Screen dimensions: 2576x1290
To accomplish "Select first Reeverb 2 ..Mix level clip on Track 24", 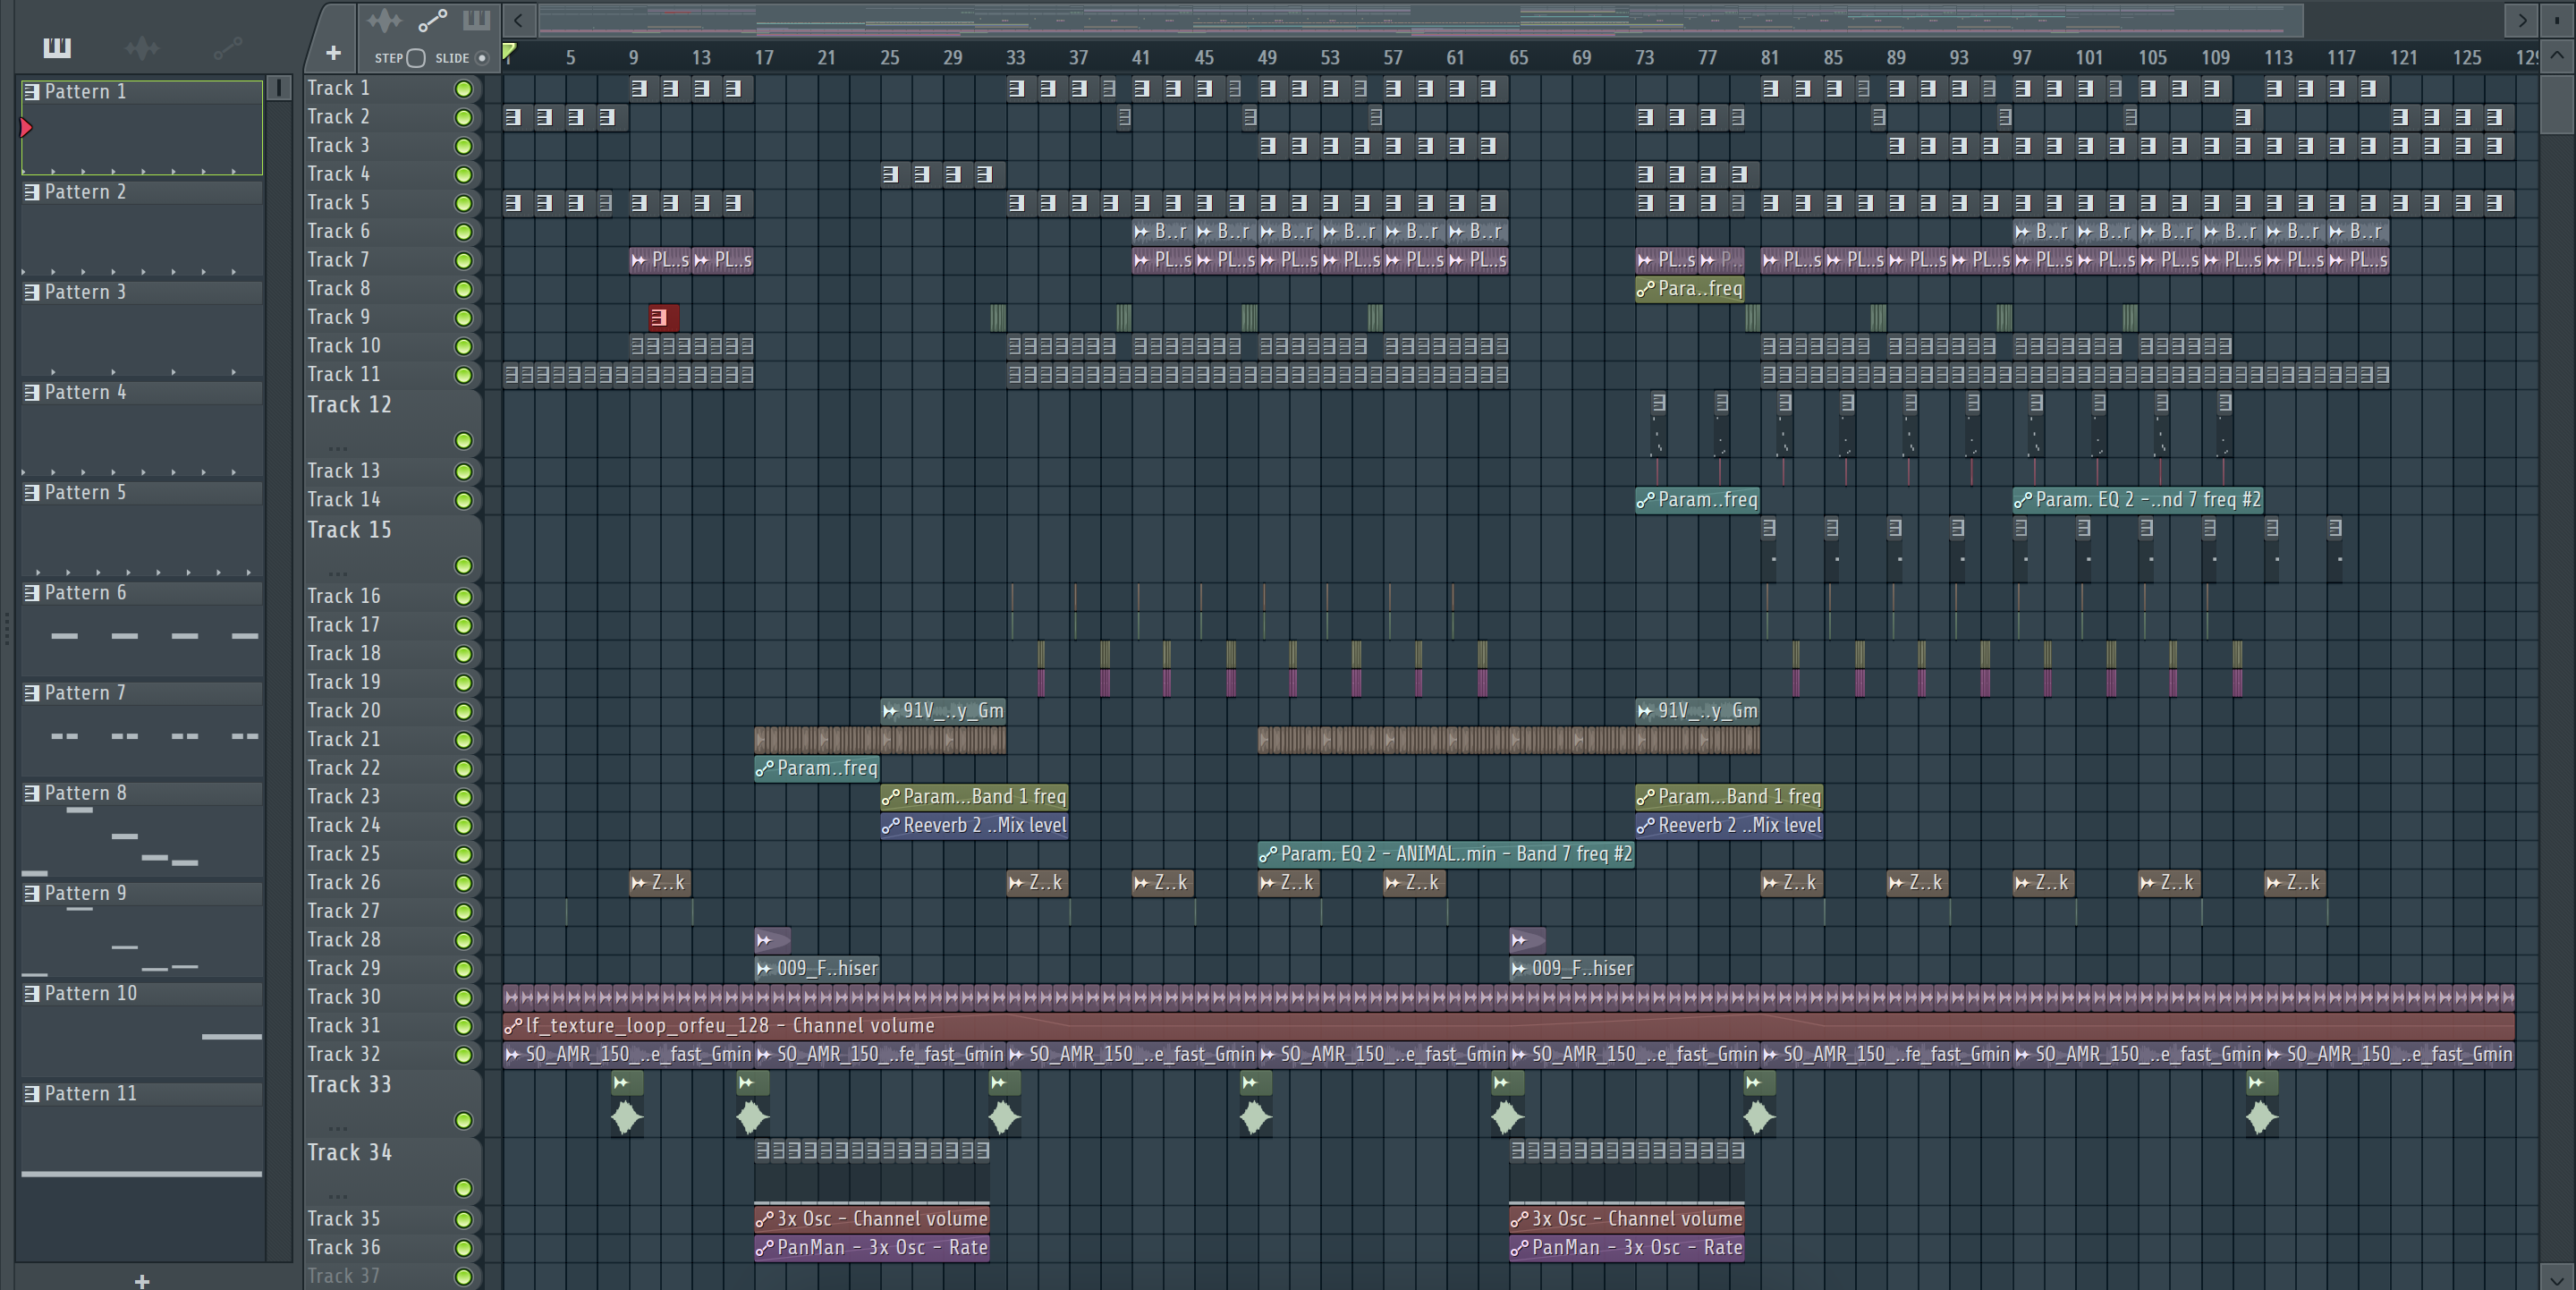I will pos(974,826).
